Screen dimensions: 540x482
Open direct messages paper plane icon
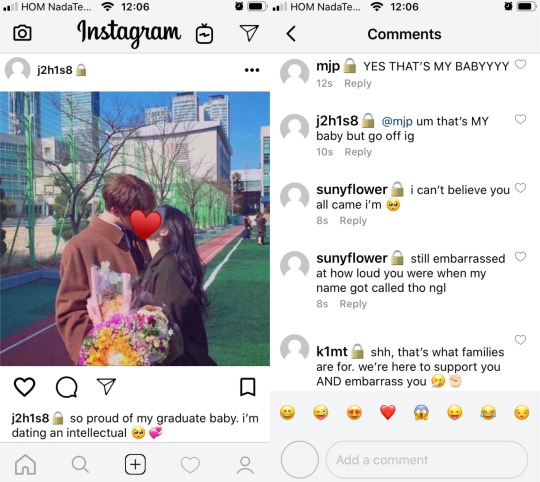tap(249, 33)
